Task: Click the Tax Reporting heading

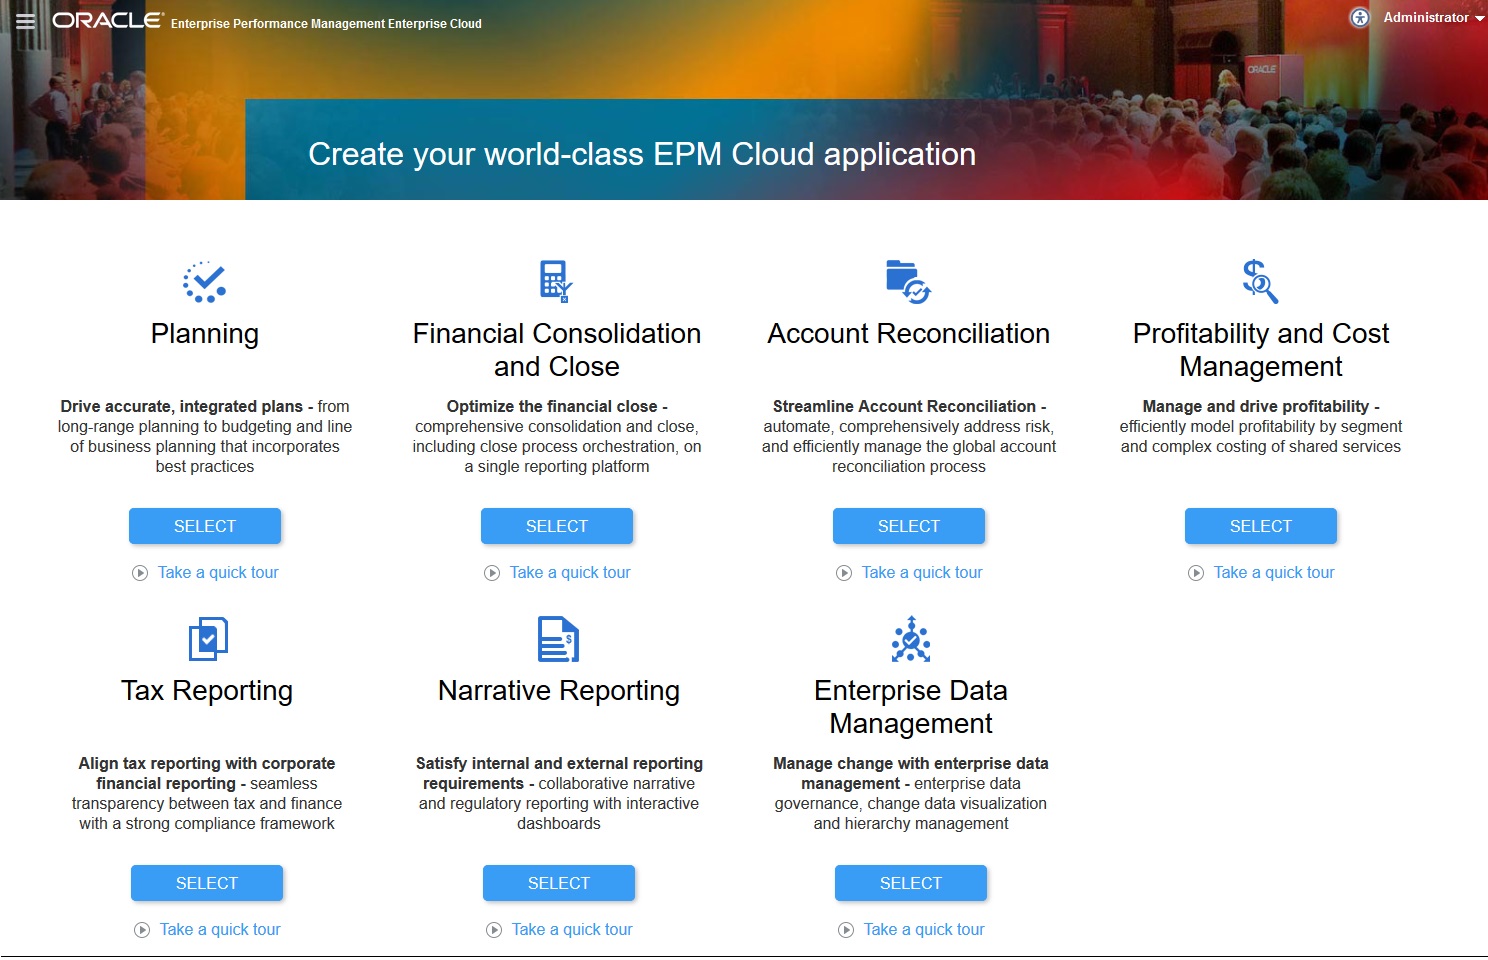Action: point(207,691)
